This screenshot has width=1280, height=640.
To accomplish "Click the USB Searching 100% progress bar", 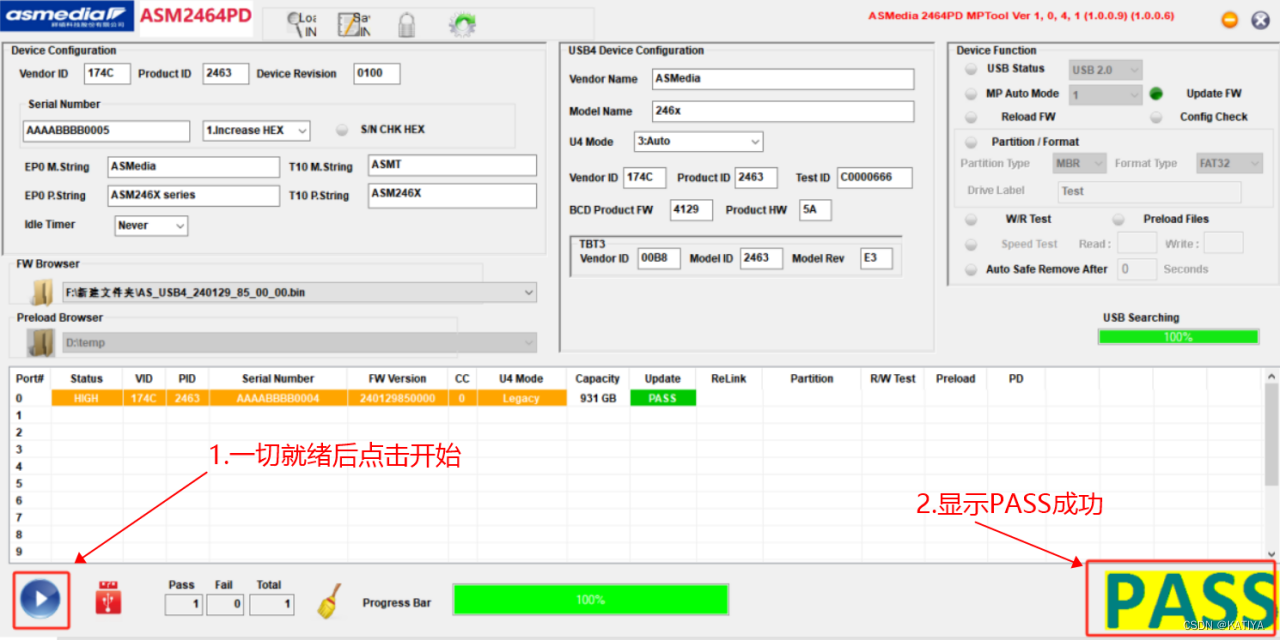I will tap(1177, 337).
